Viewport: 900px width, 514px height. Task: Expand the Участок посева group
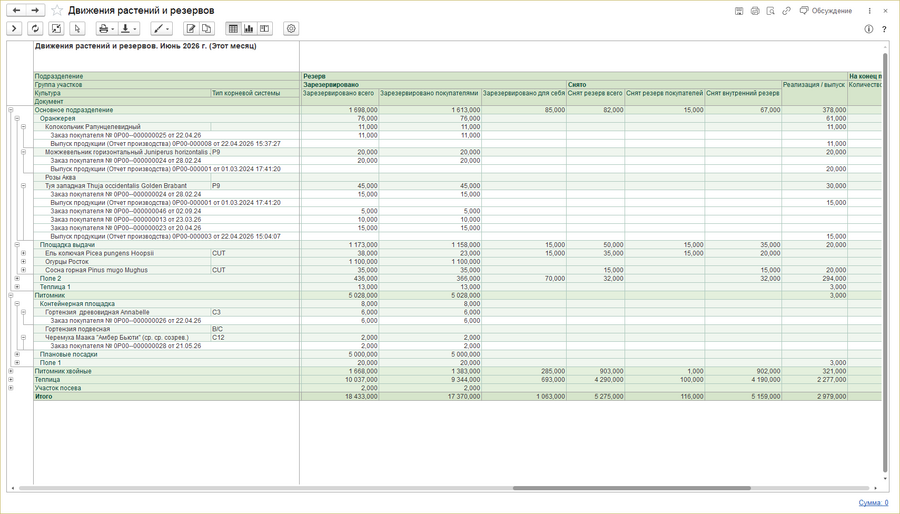pyautogui.click(x=10, y=388)
